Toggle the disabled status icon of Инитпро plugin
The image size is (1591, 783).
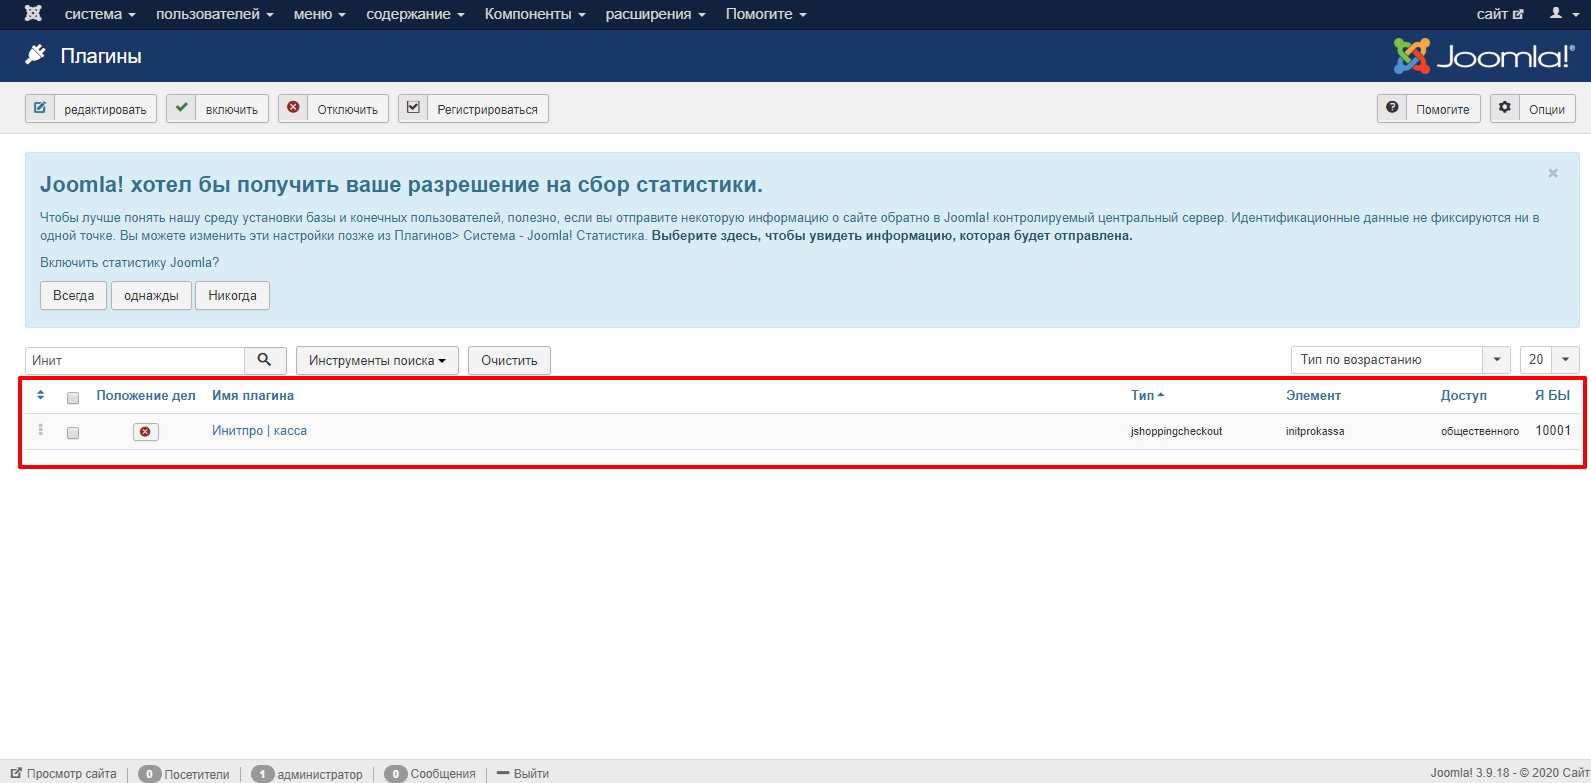tap(145, 431)
